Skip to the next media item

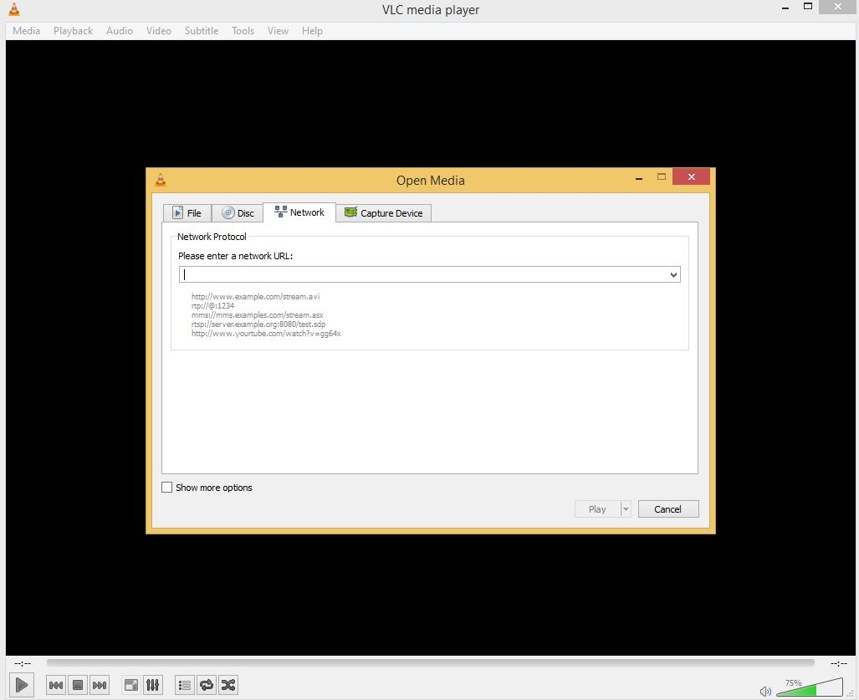click(x=100, y=685)
